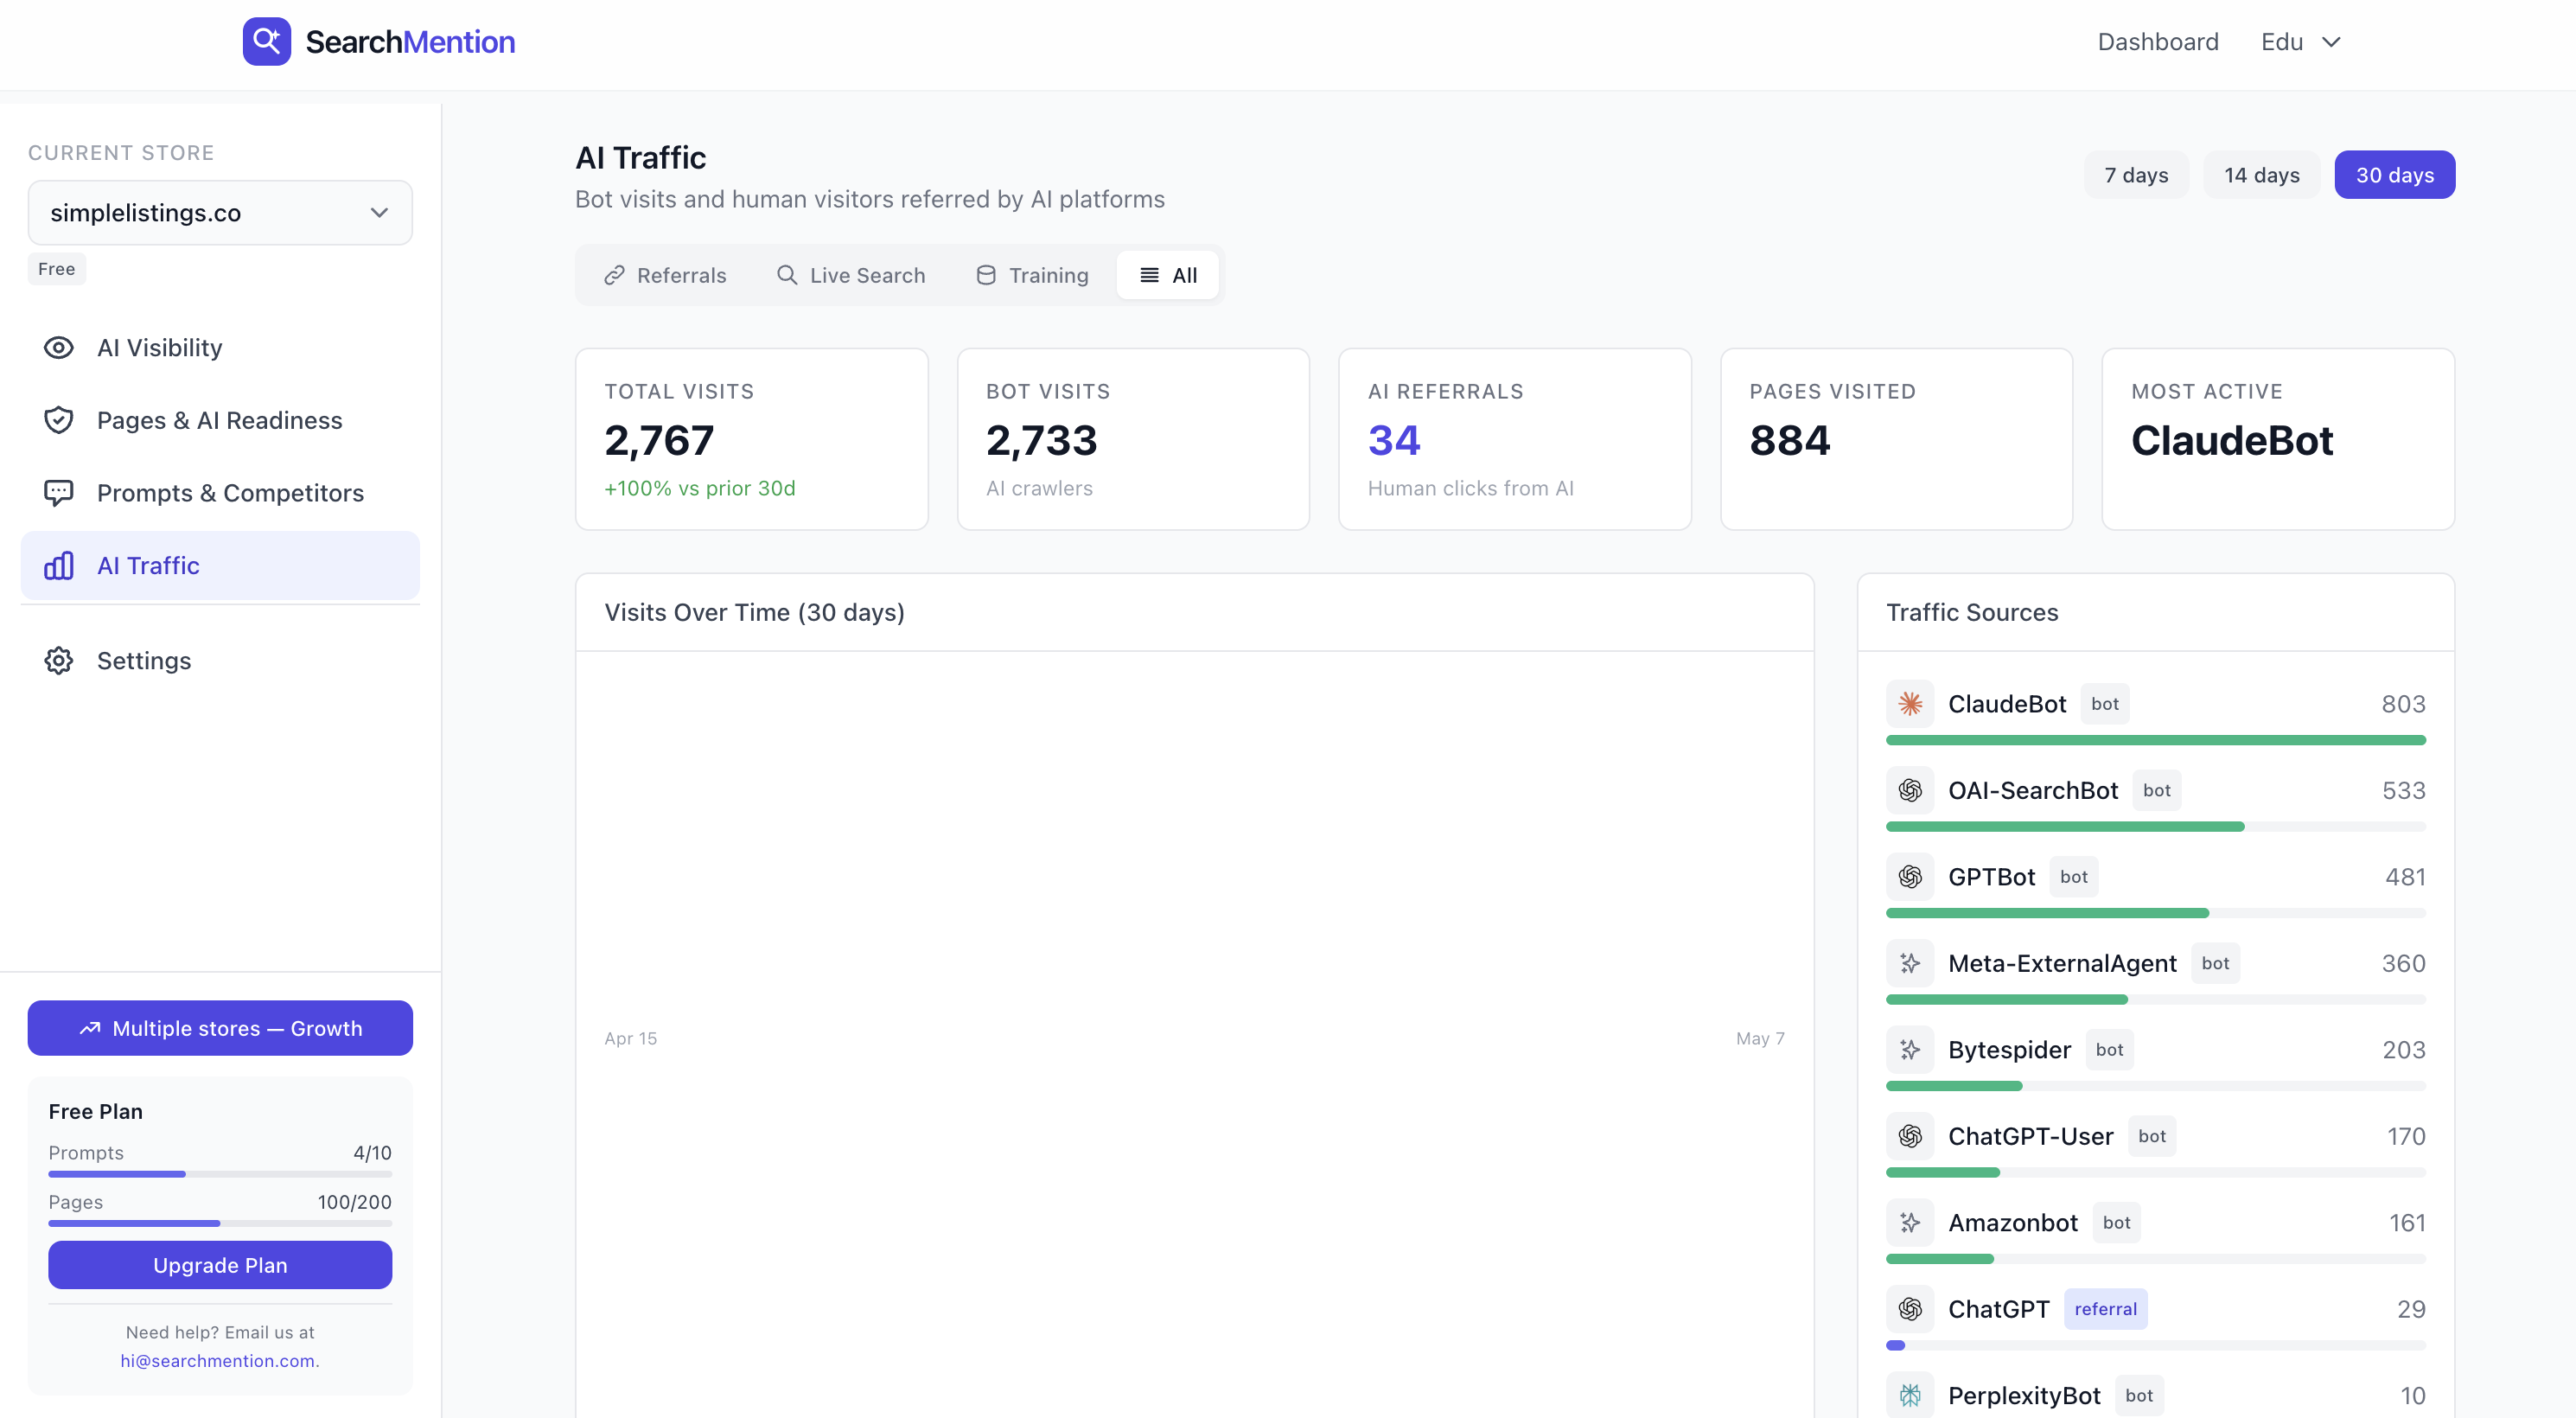Click the OAI-SearchBot count 533
Viewport: 2576px width, 1418px height.
coord(2404,790)
